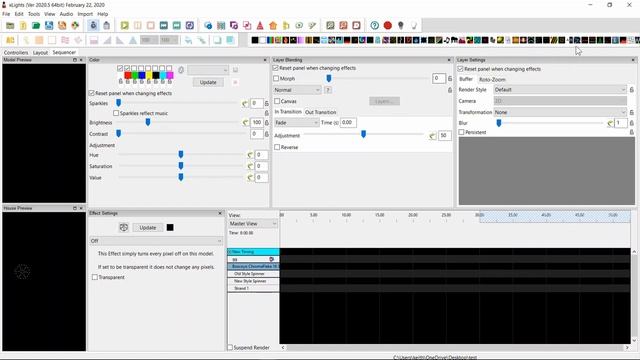
Task: Open the Master View dropdown
Action: click(x=253, y=224)
